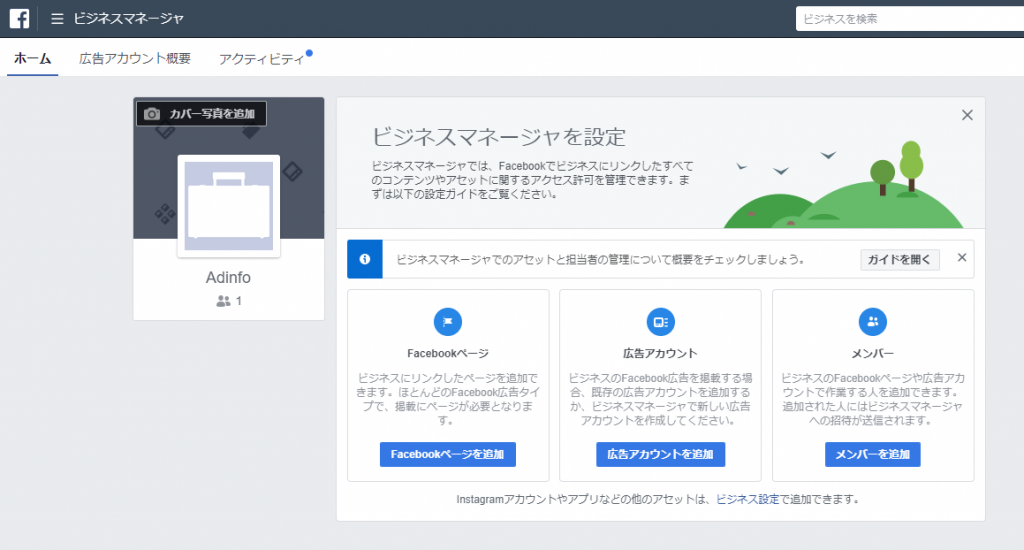Screen dimensions: 1024x550
Task: Click メンバーを追加 button
Action: 872,454
